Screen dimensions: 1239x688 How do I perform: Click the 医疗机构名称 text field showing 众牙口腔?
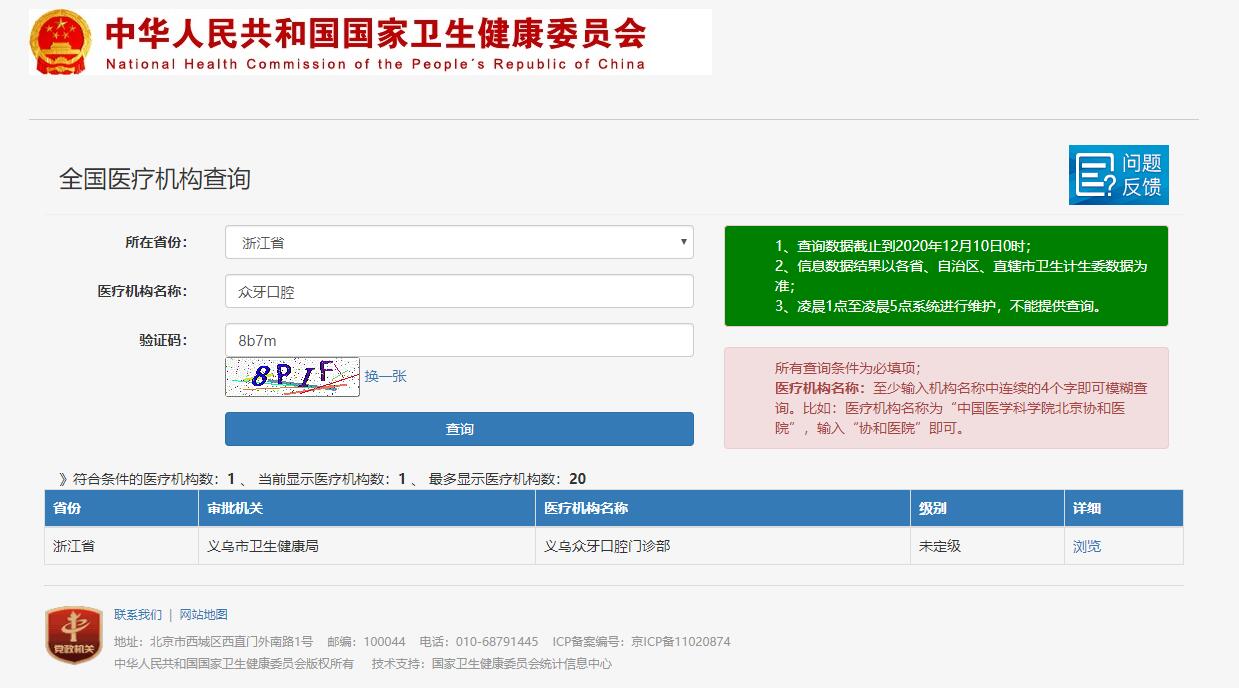[458, 290]
